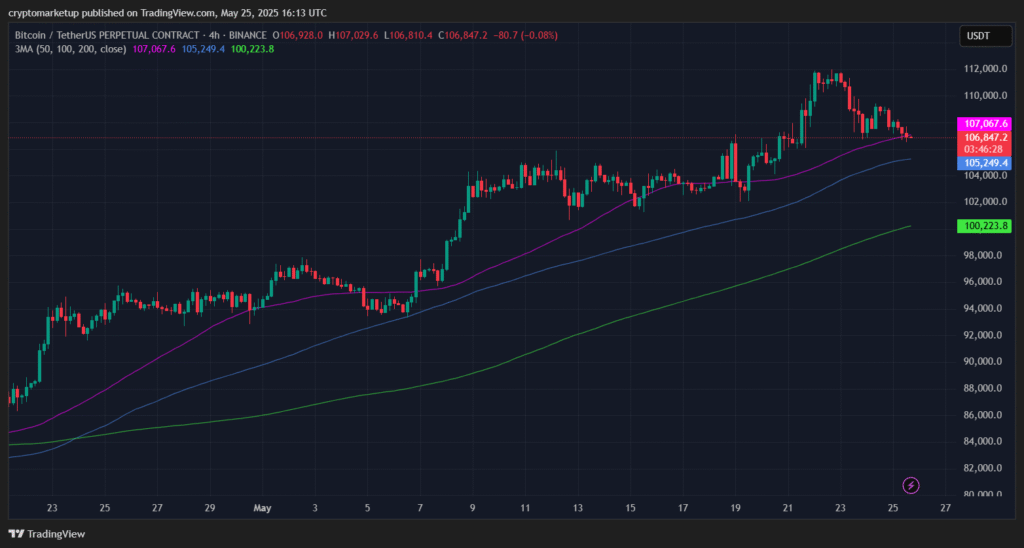Click the 9 date on the time axis

(472, 508)
